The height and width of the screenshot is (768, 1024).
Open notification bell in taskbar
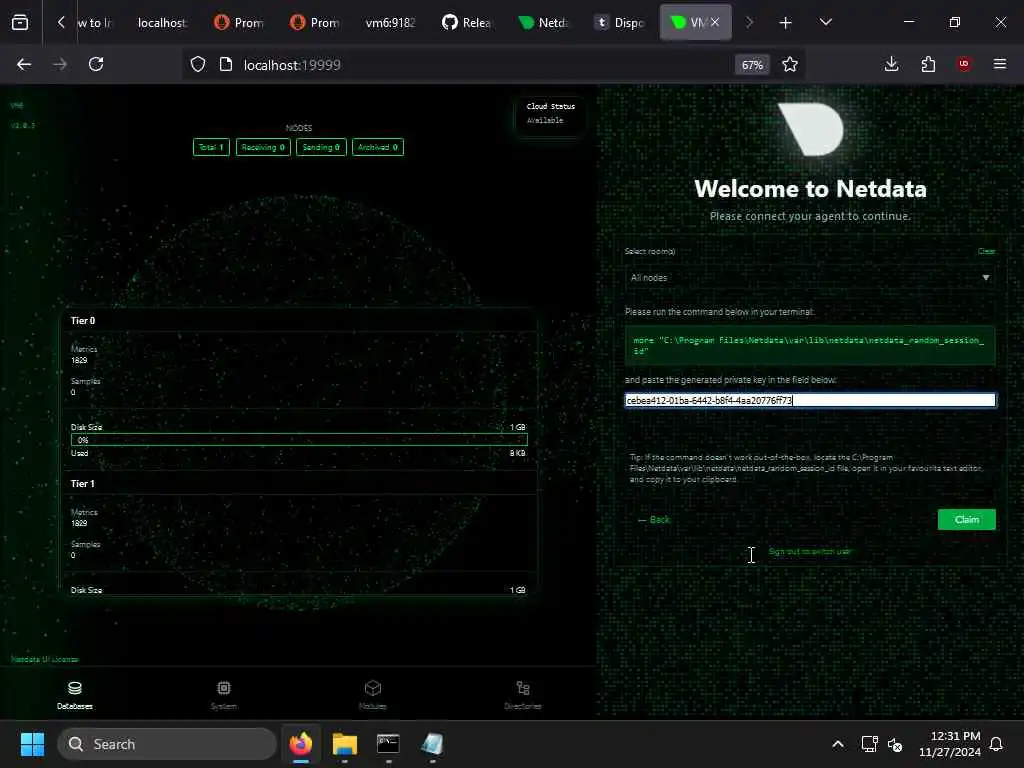tap(997, 744)
